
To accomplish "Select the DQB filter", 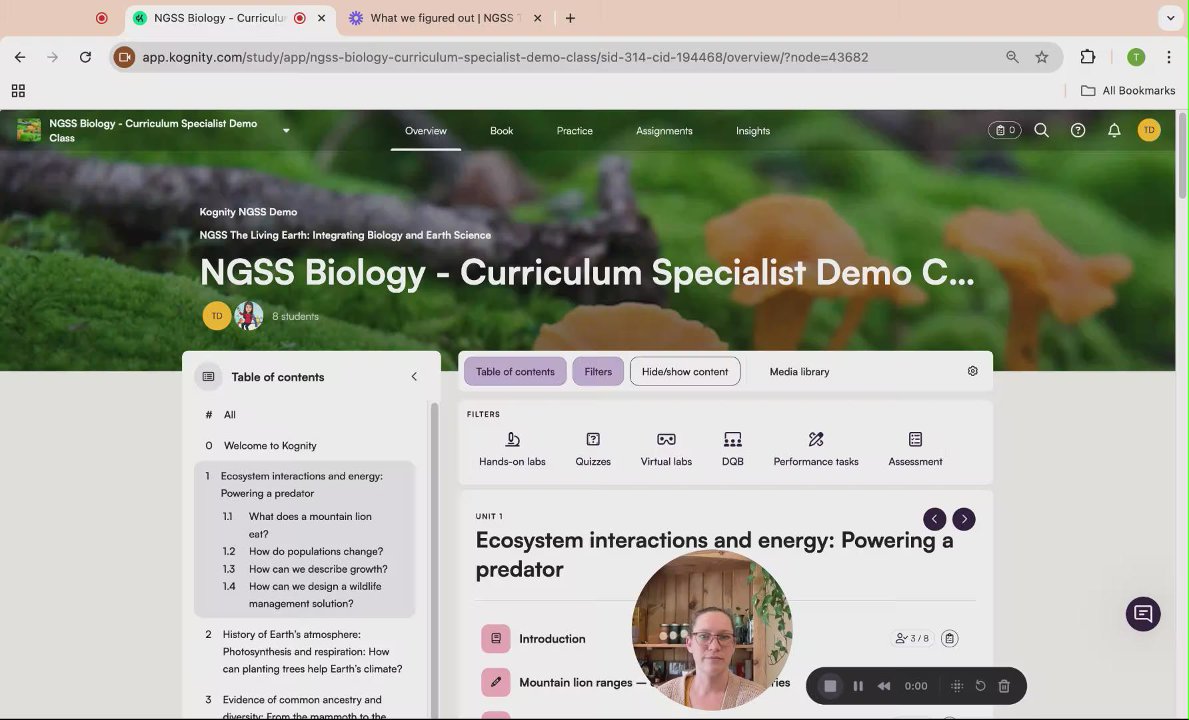I will pyautogui.click(x=733, y=448).
